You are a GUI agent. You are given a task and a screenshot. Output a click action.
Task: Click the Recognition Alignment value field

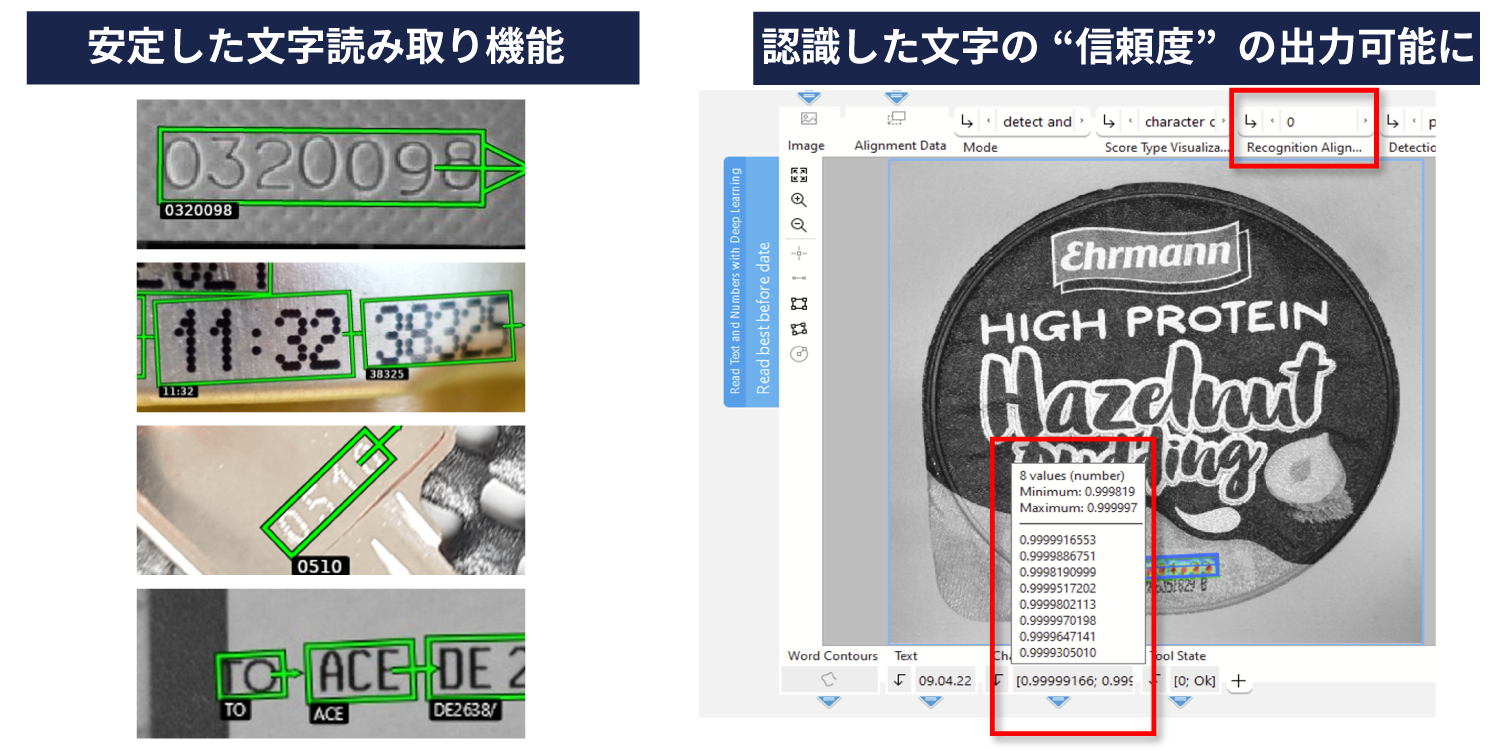click(x=1320, y=122)
